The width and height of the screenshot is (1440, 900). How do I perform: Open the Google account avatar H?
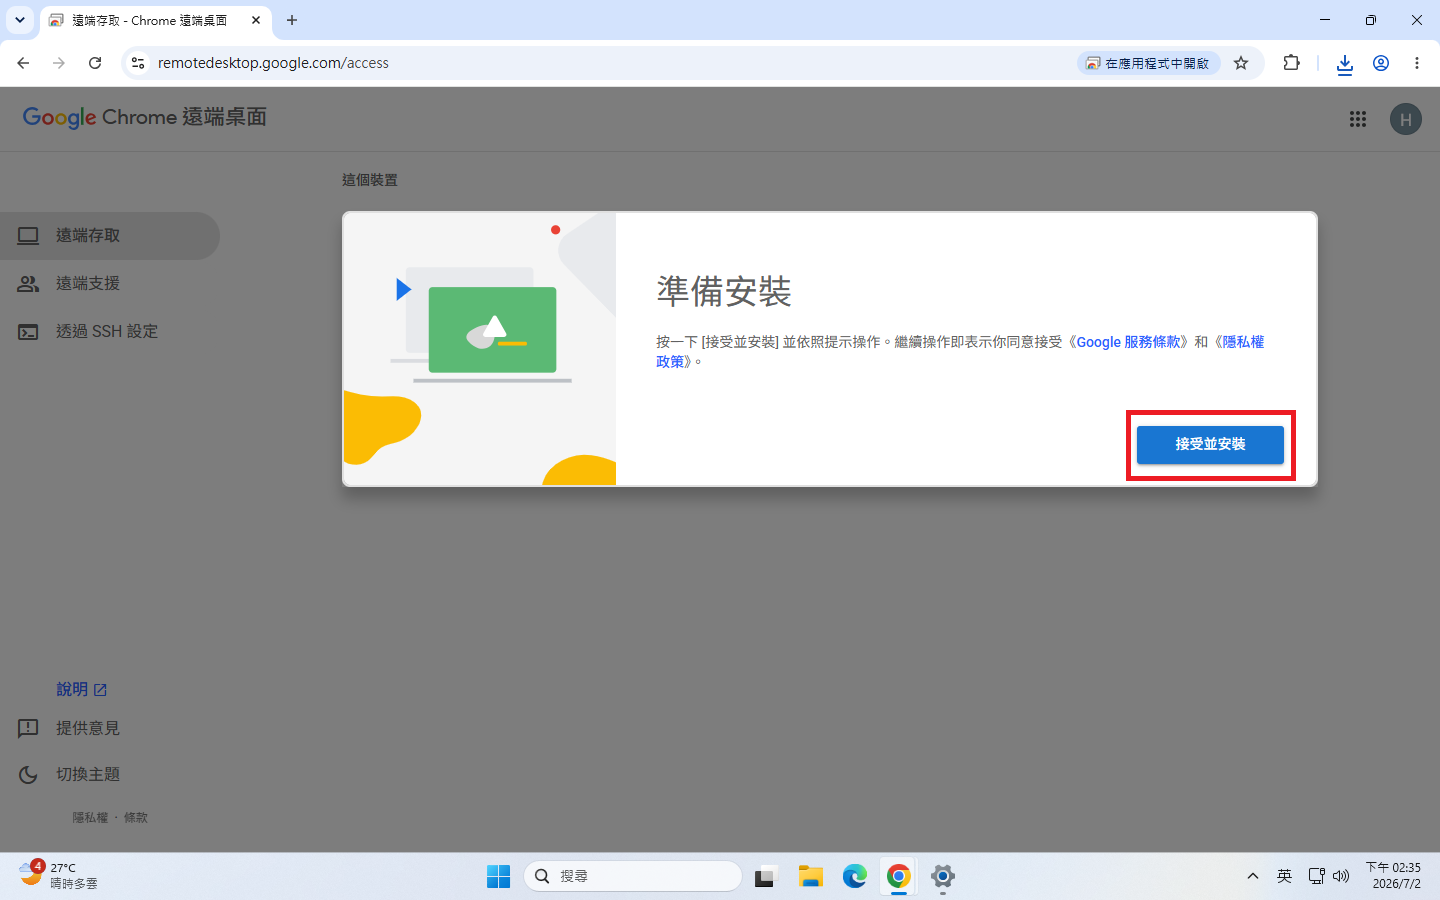click(x=1405, y=119)
